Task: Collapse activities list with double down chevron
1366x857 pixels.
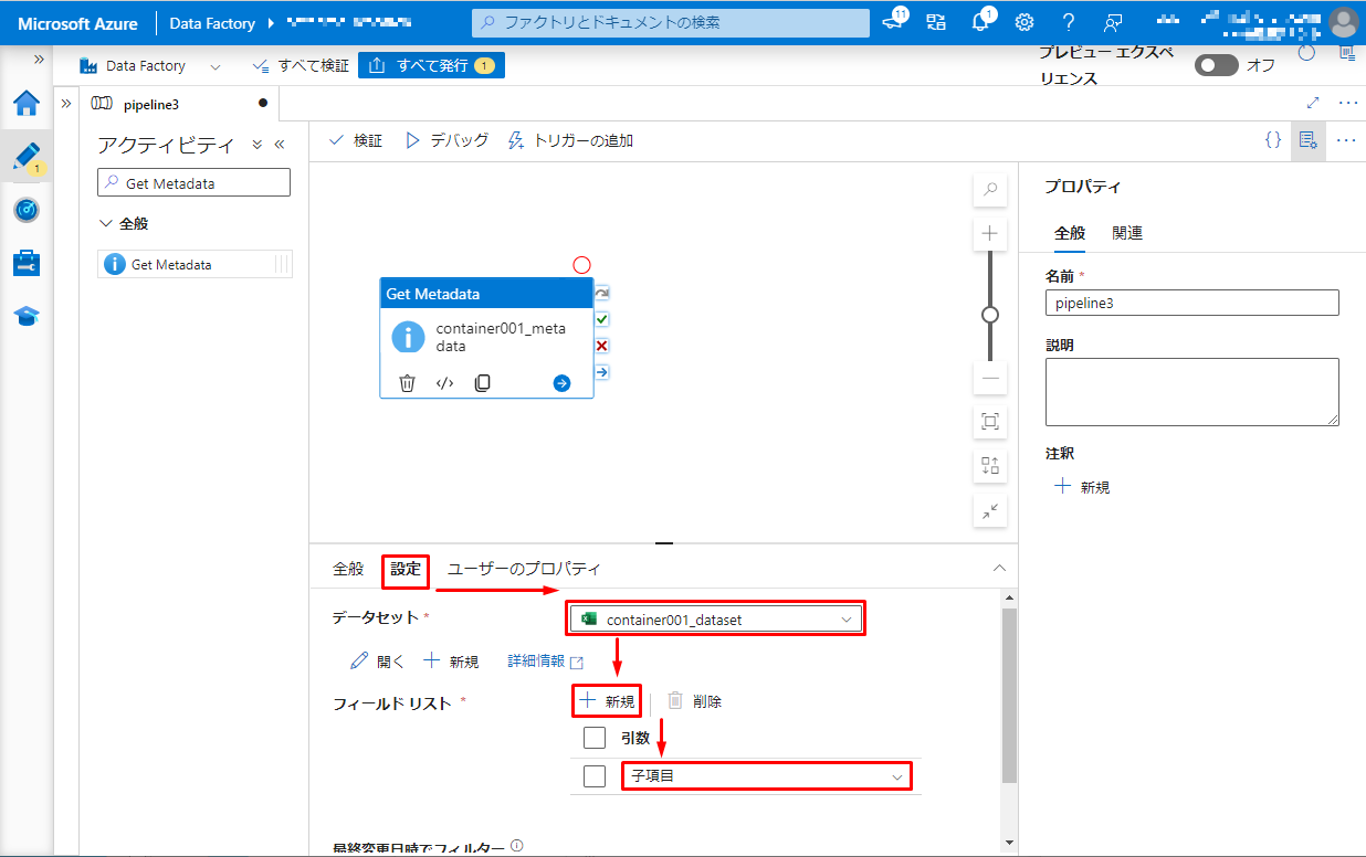Action: click(257, 145)
